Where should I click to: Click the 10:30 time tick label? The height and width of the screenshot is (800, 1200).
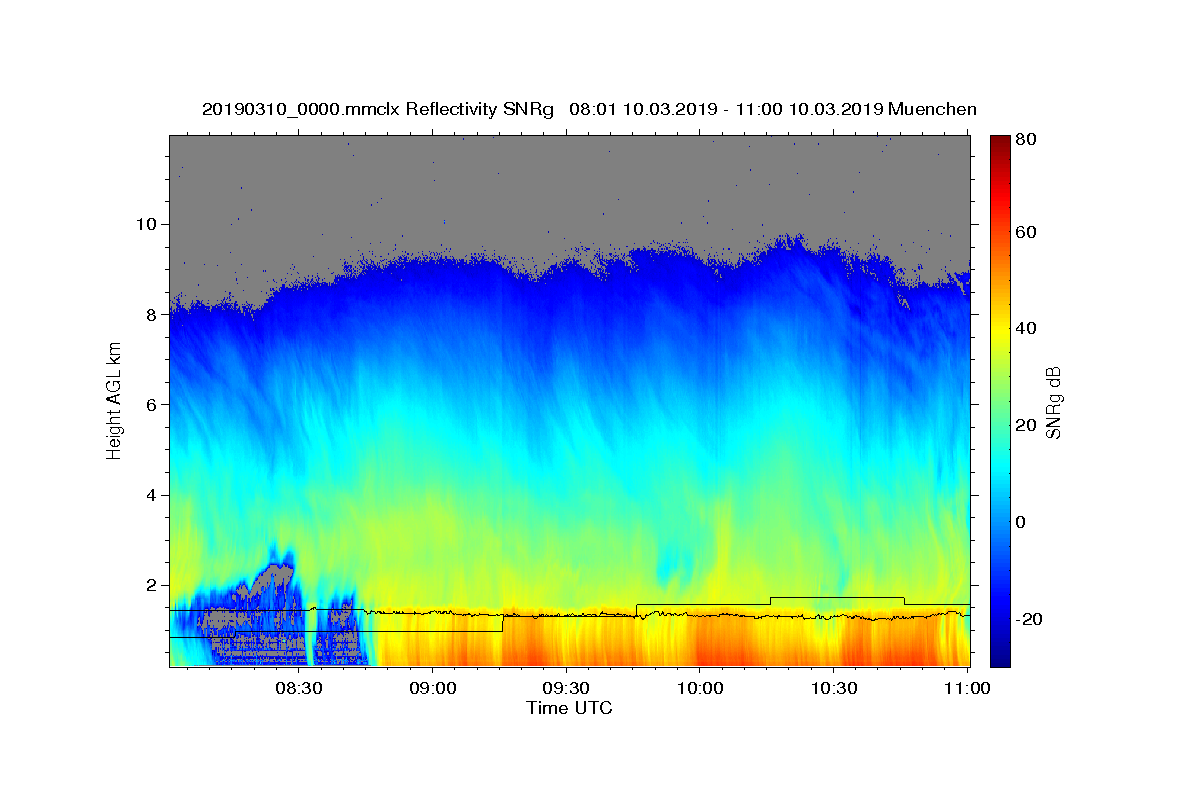833,689
